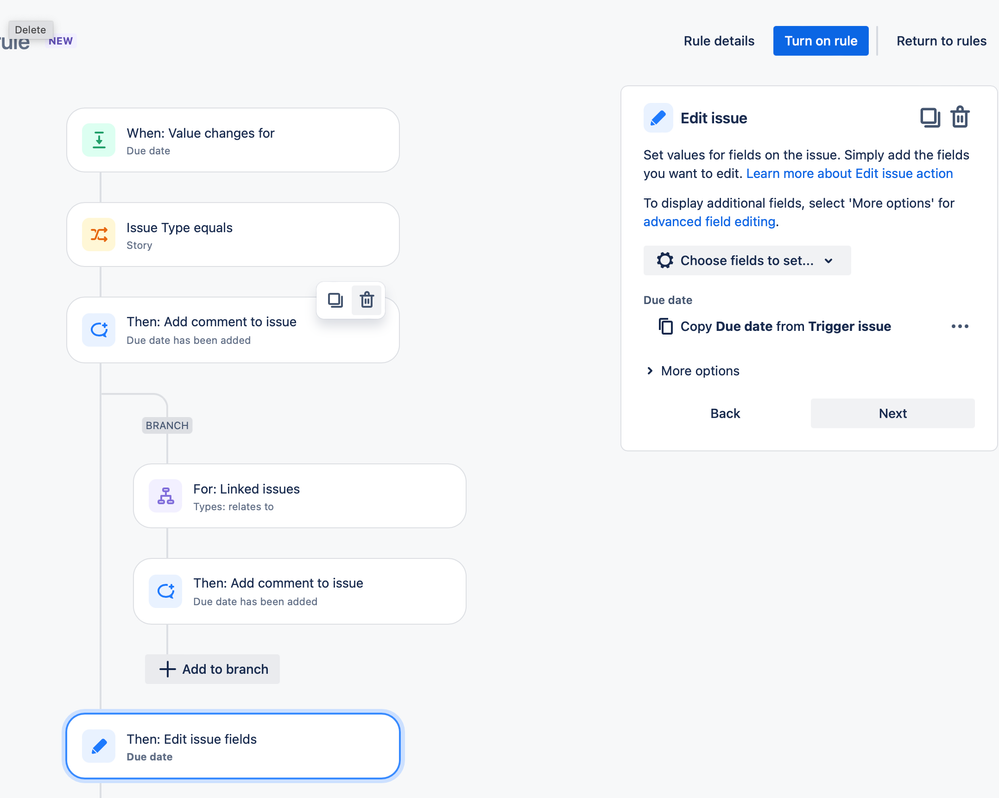Viewport: 999px width, 798px height.
Task: Select the Issue Type equals Story condition card
Action: (x=233, y=234)
